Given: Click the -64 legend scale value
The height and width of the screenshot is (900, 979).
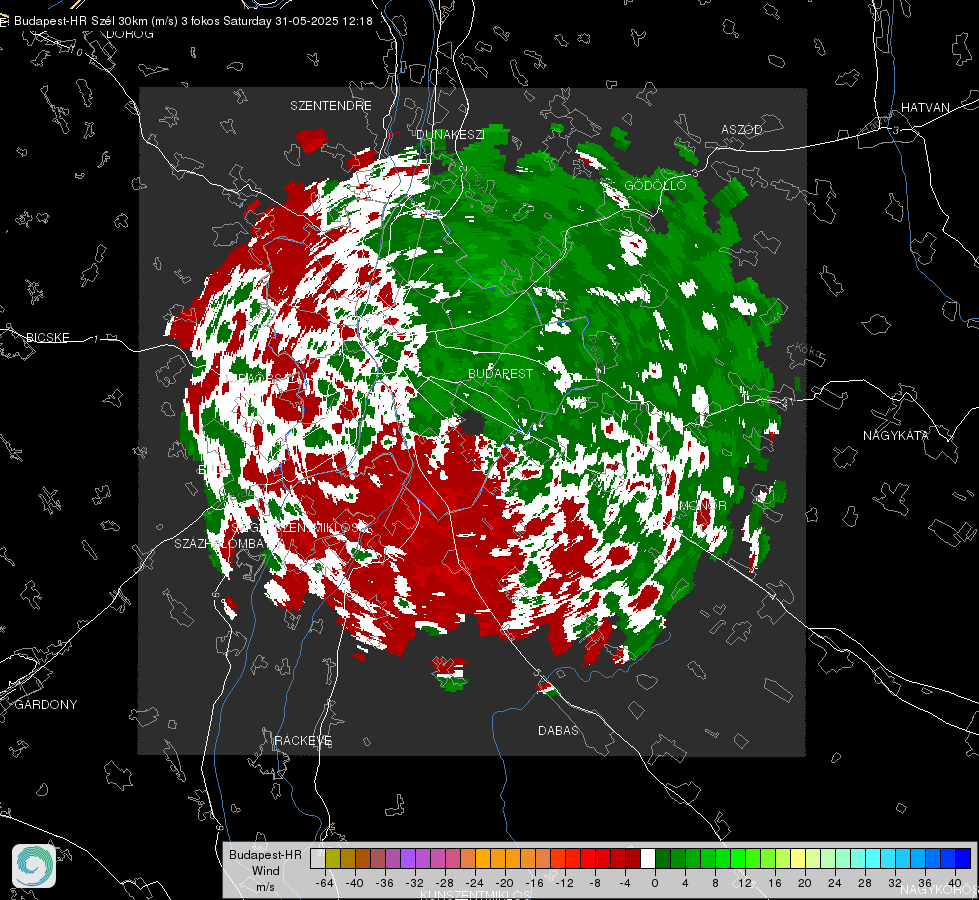Looking at the screenshot, I should 325,883.
